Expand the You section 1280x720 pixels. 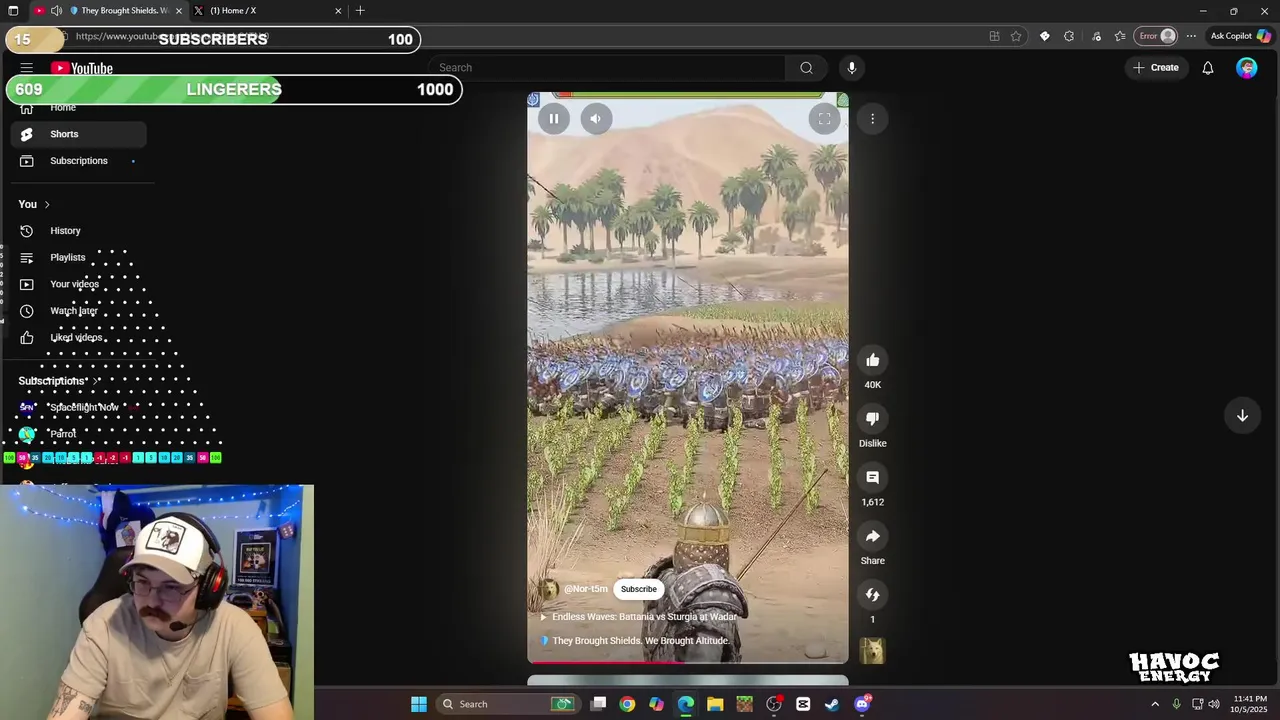pos(35,204)
